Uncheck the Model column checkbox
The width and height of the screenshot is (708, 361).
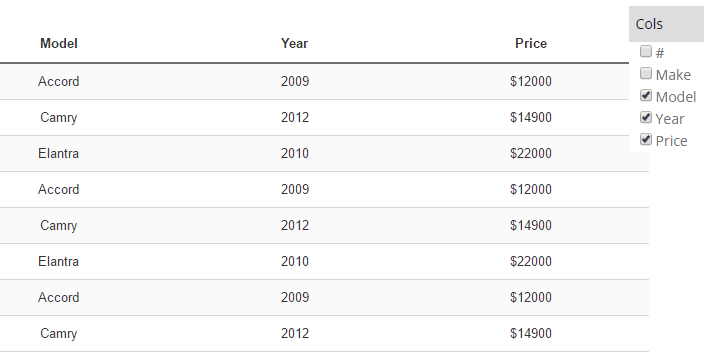646,95
